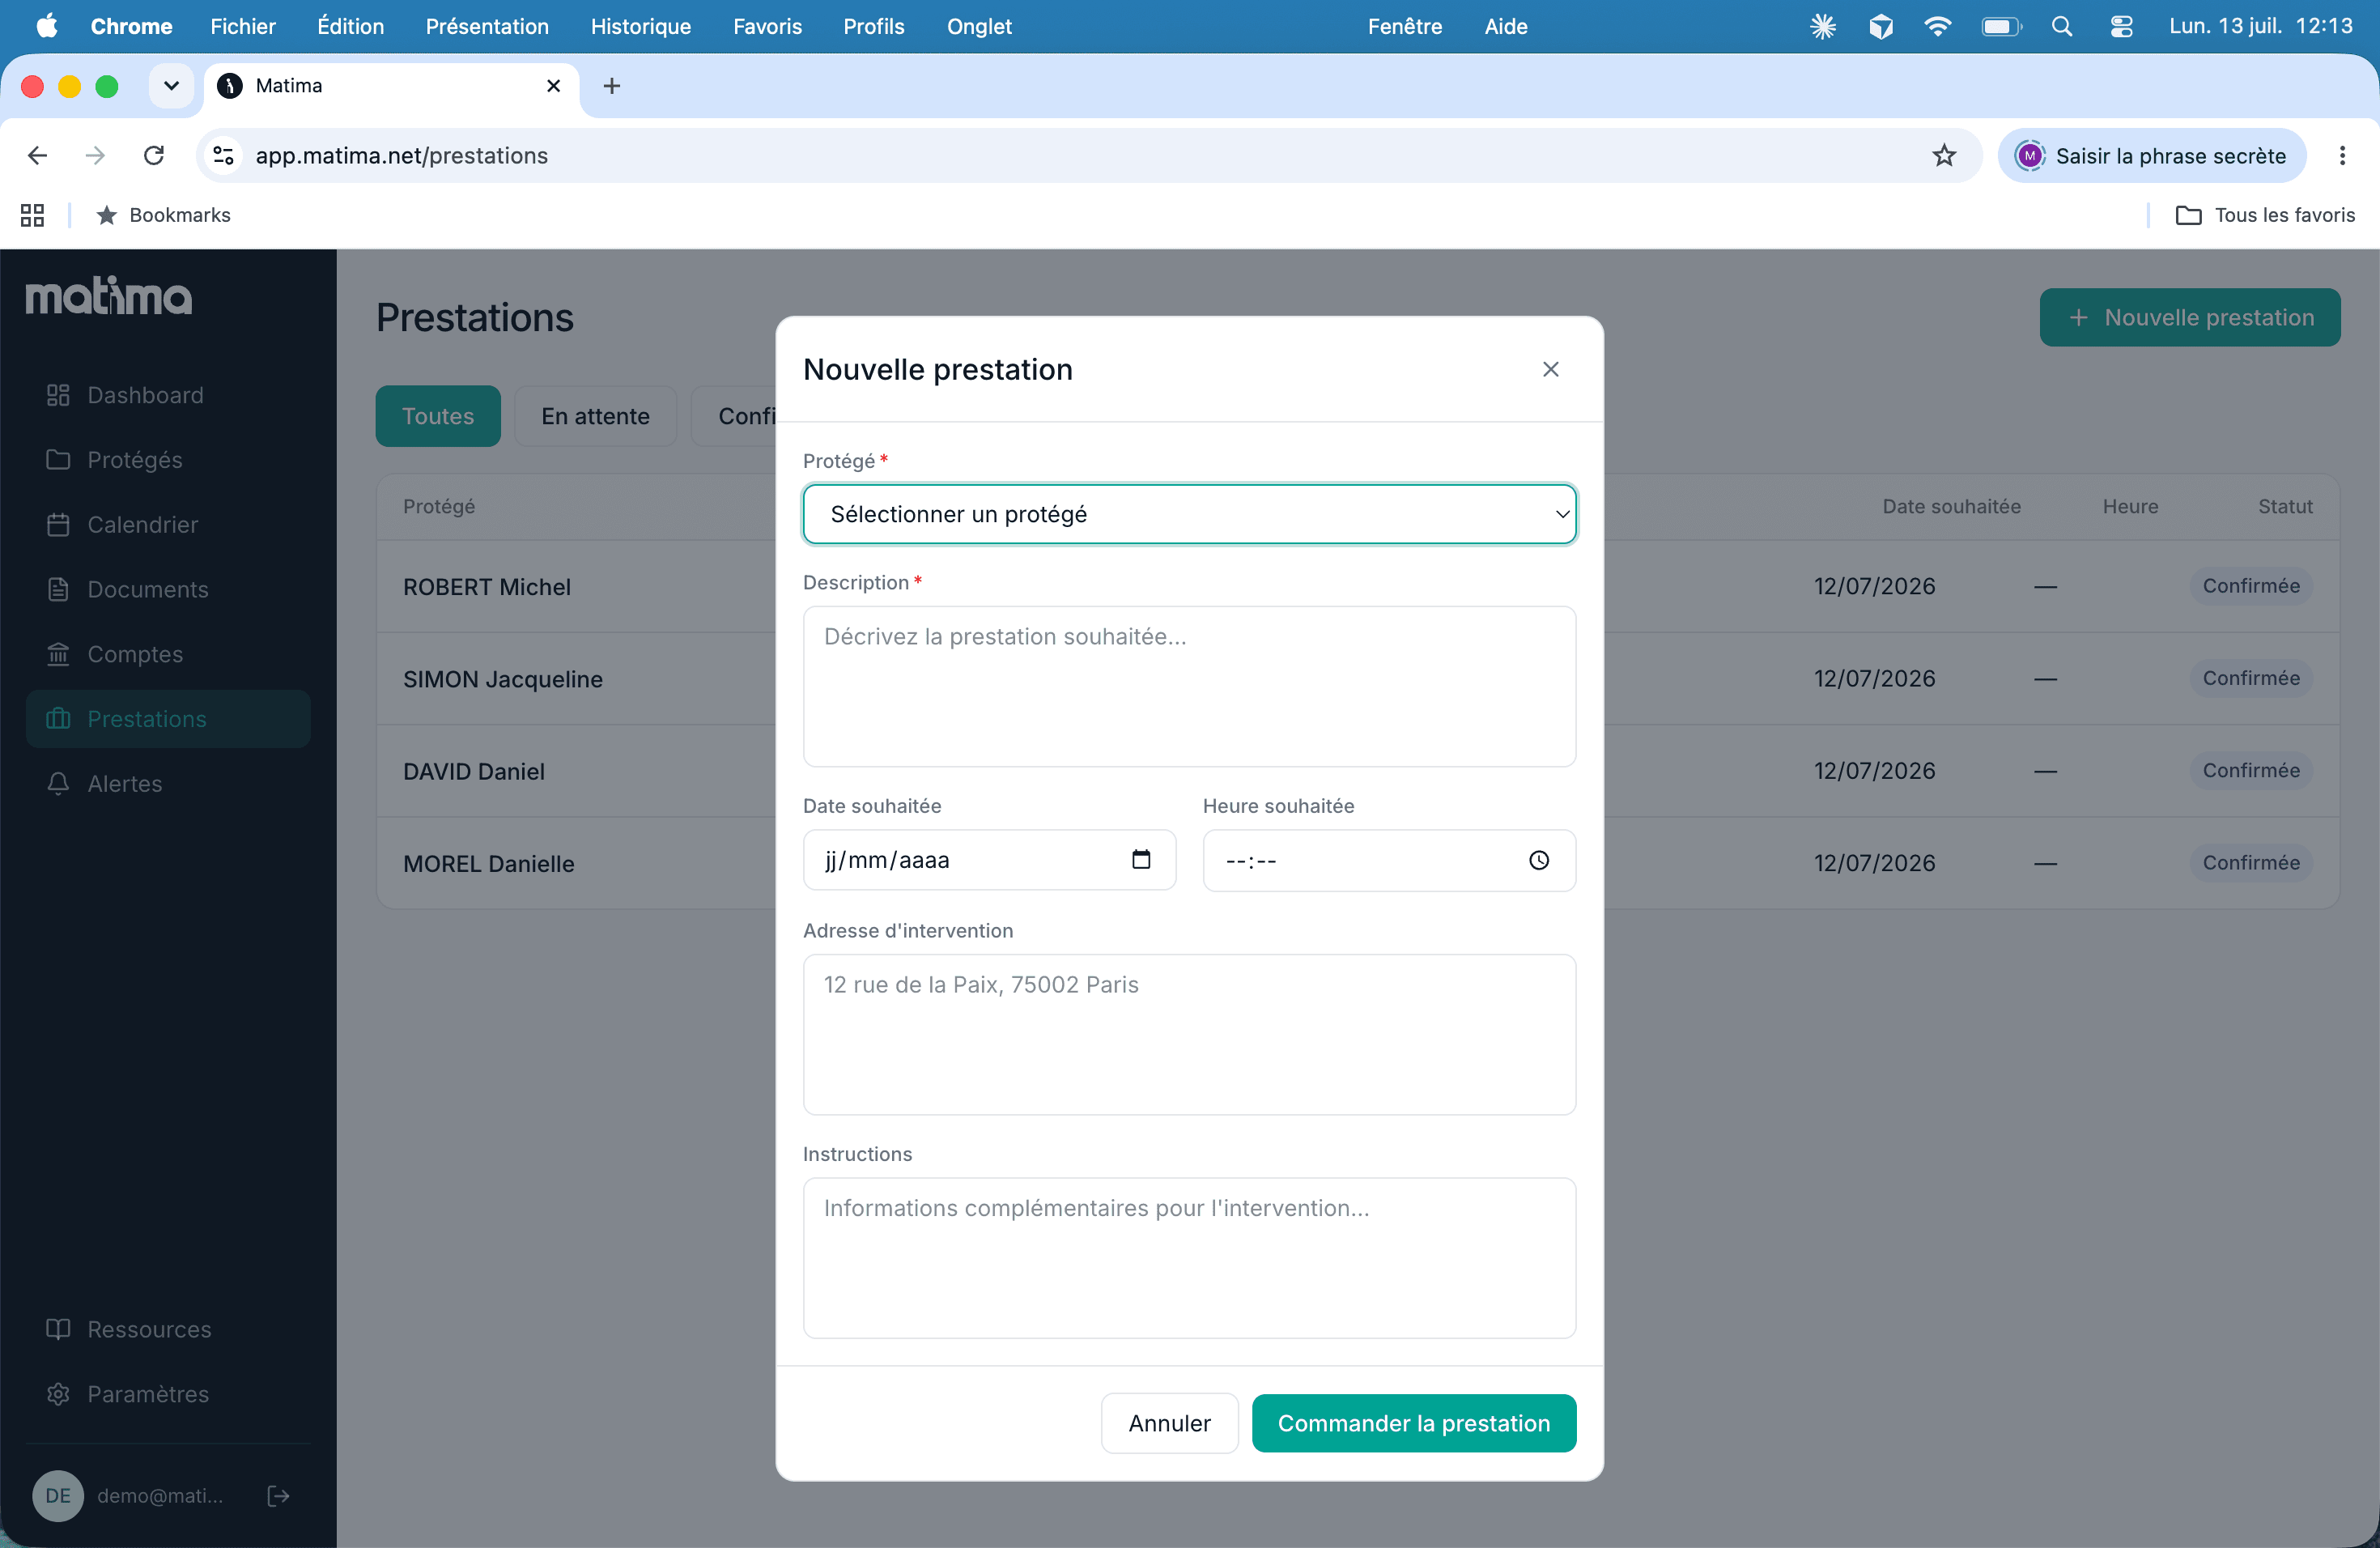
Task: Click the Nouvelle prestation button behind dialog
Action: coord(2190,317)
